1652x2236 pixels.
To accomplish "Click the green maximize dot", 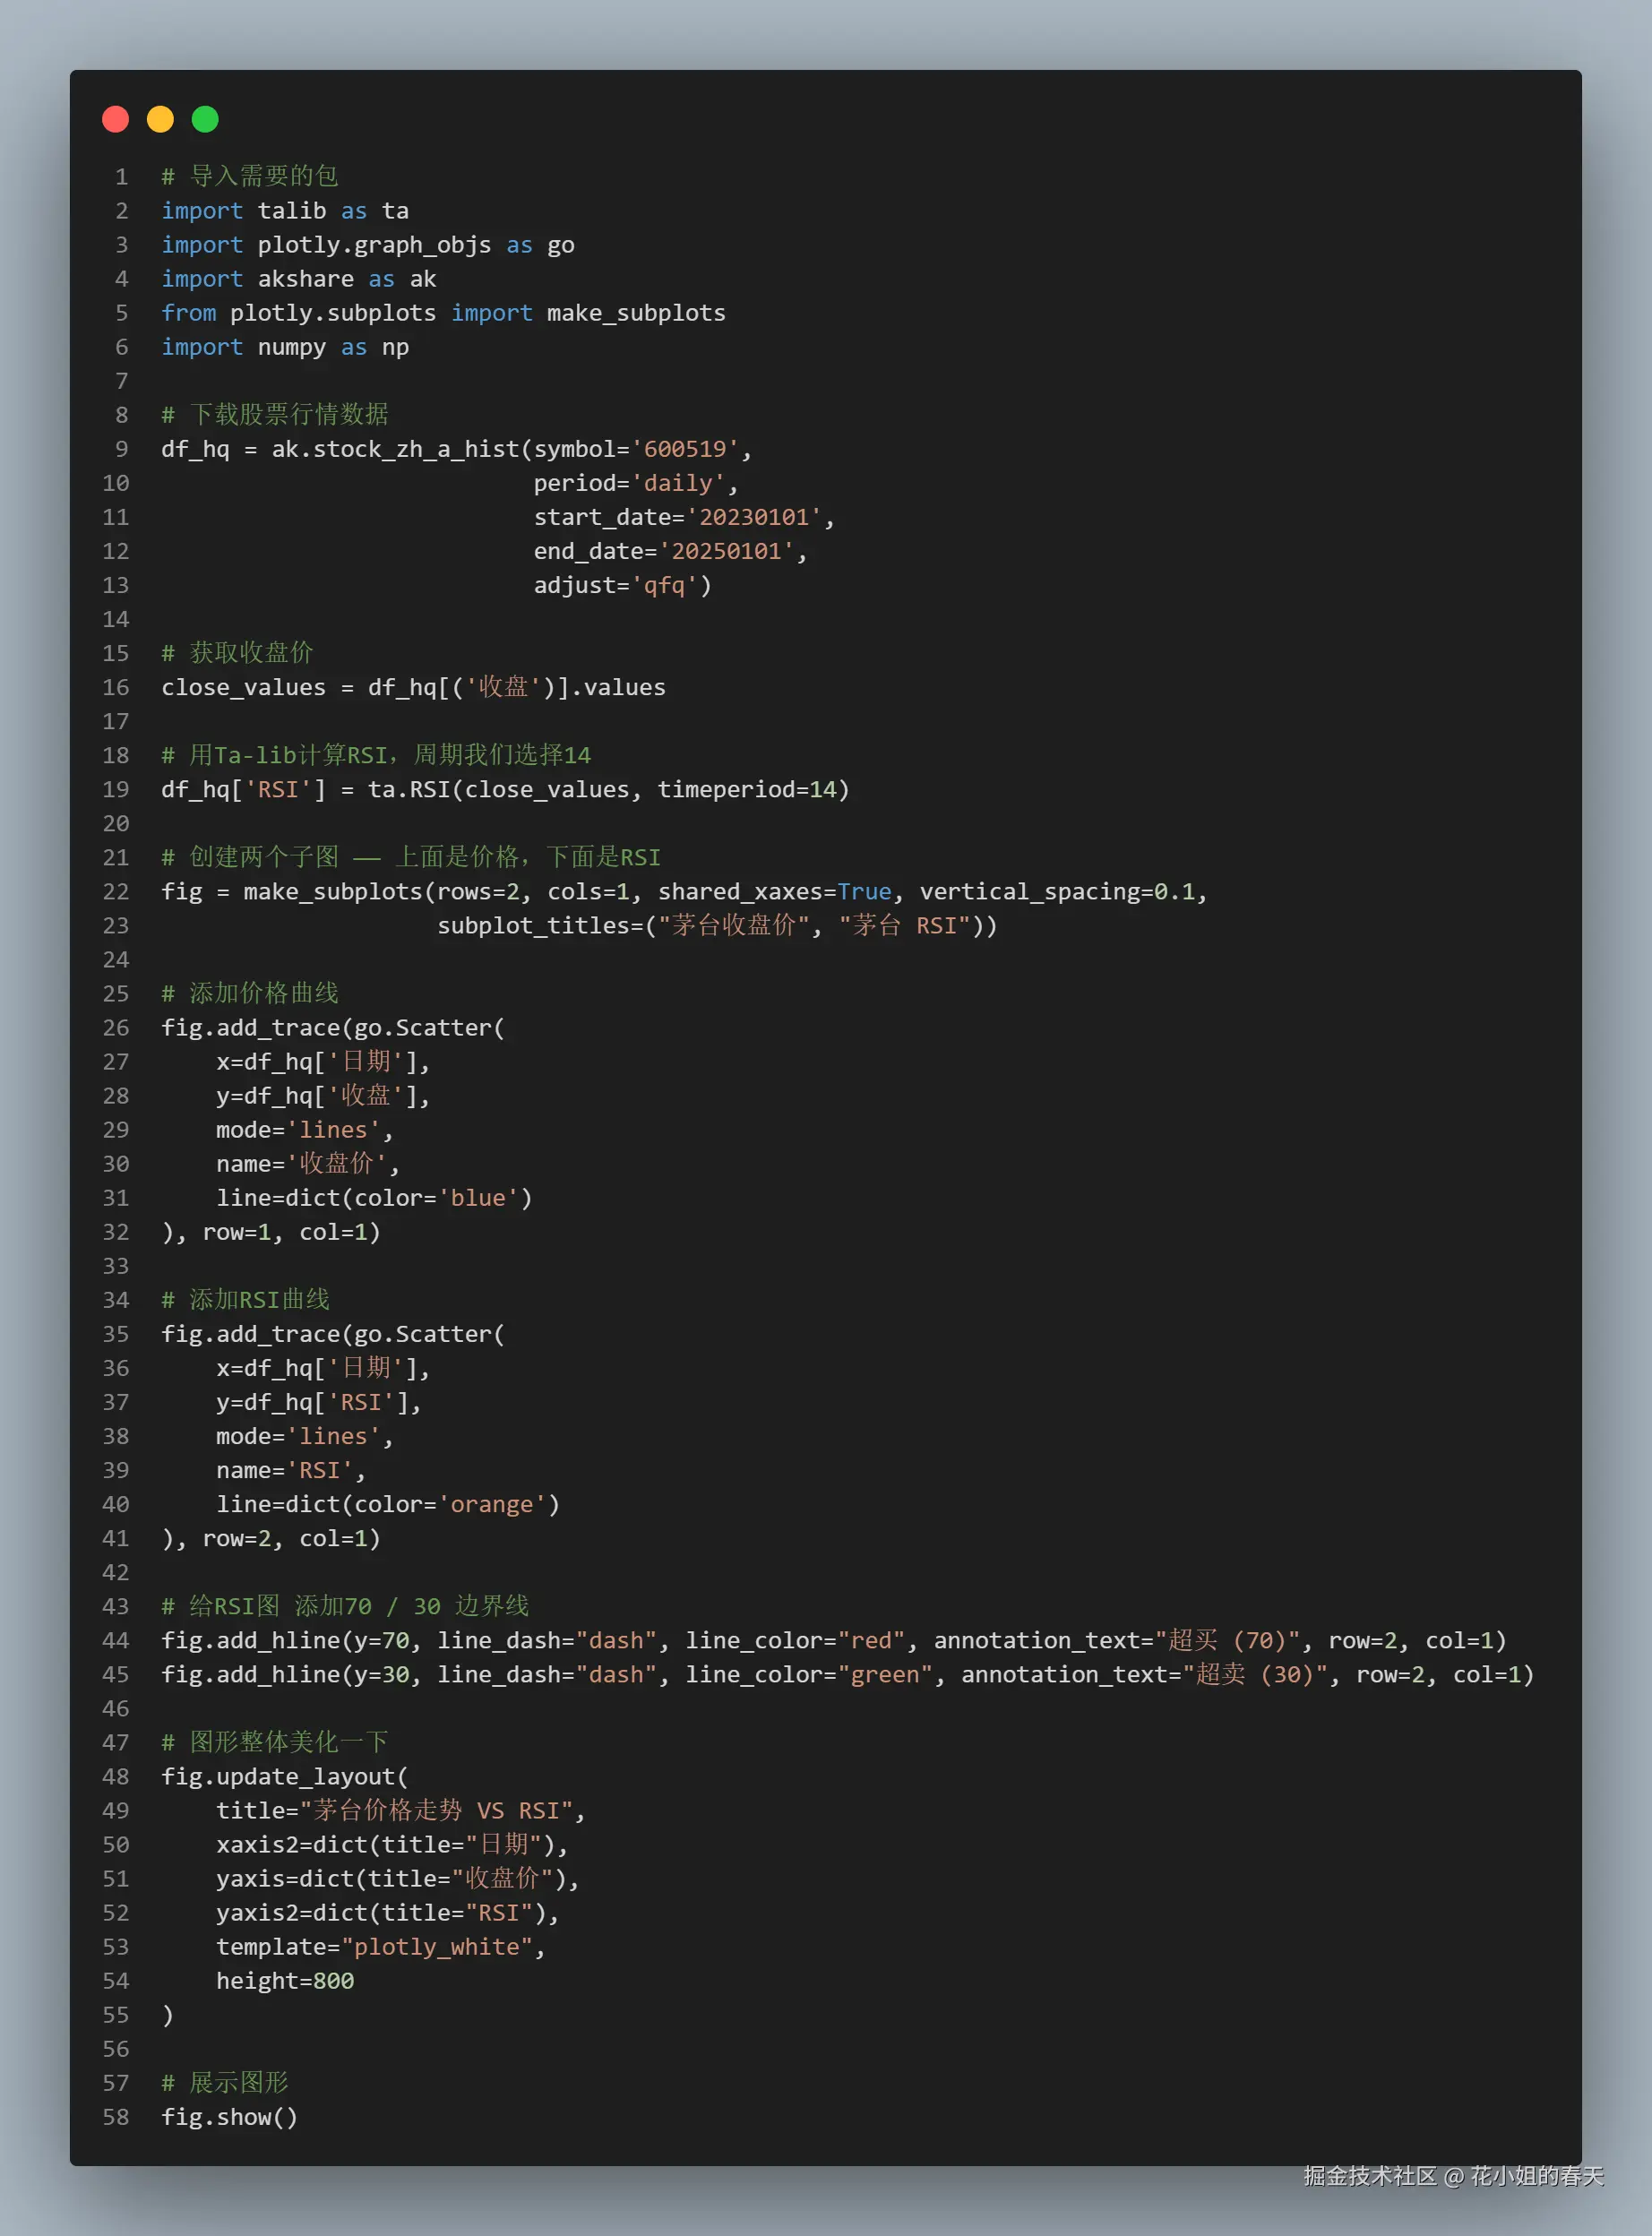I will tap(205, 120).
